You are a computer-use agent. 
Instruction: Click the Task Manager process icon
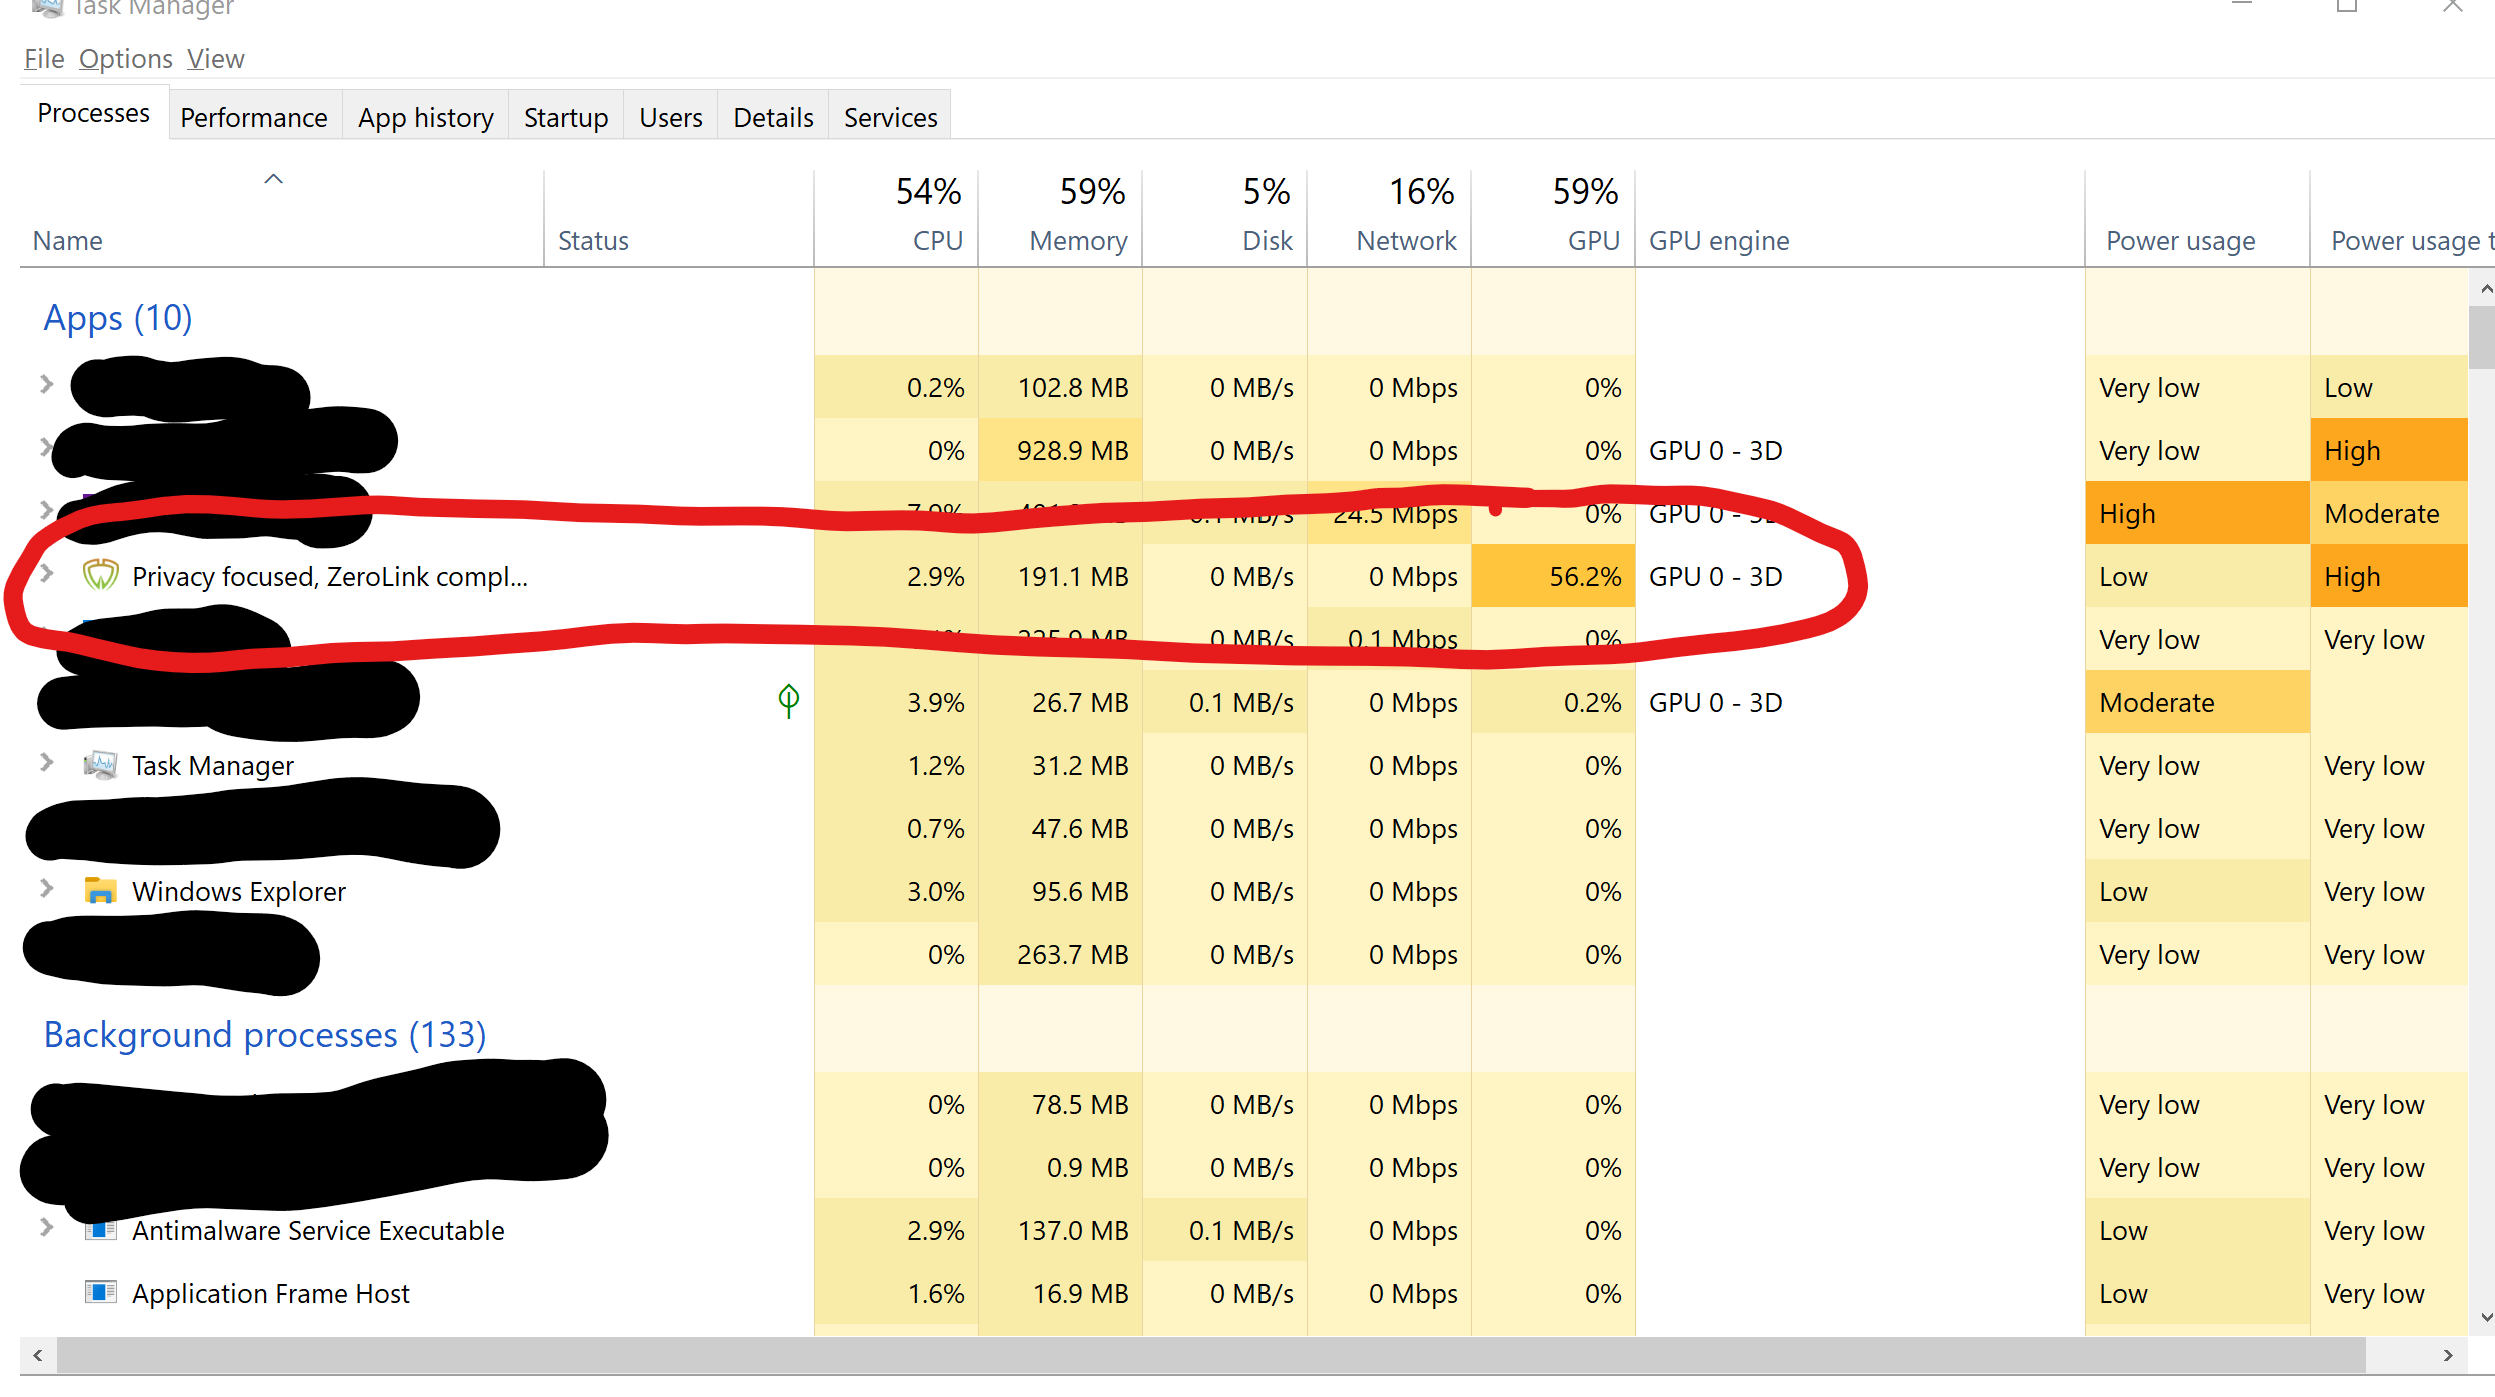[100, 765]
